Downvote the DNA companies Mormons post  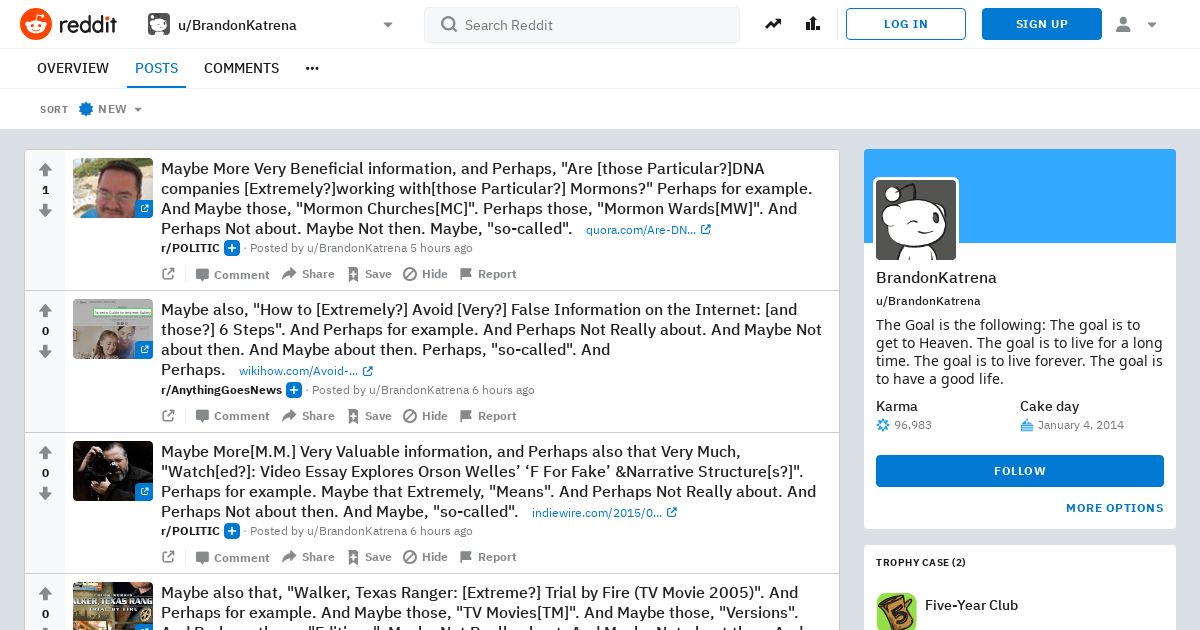pos(45,210)
